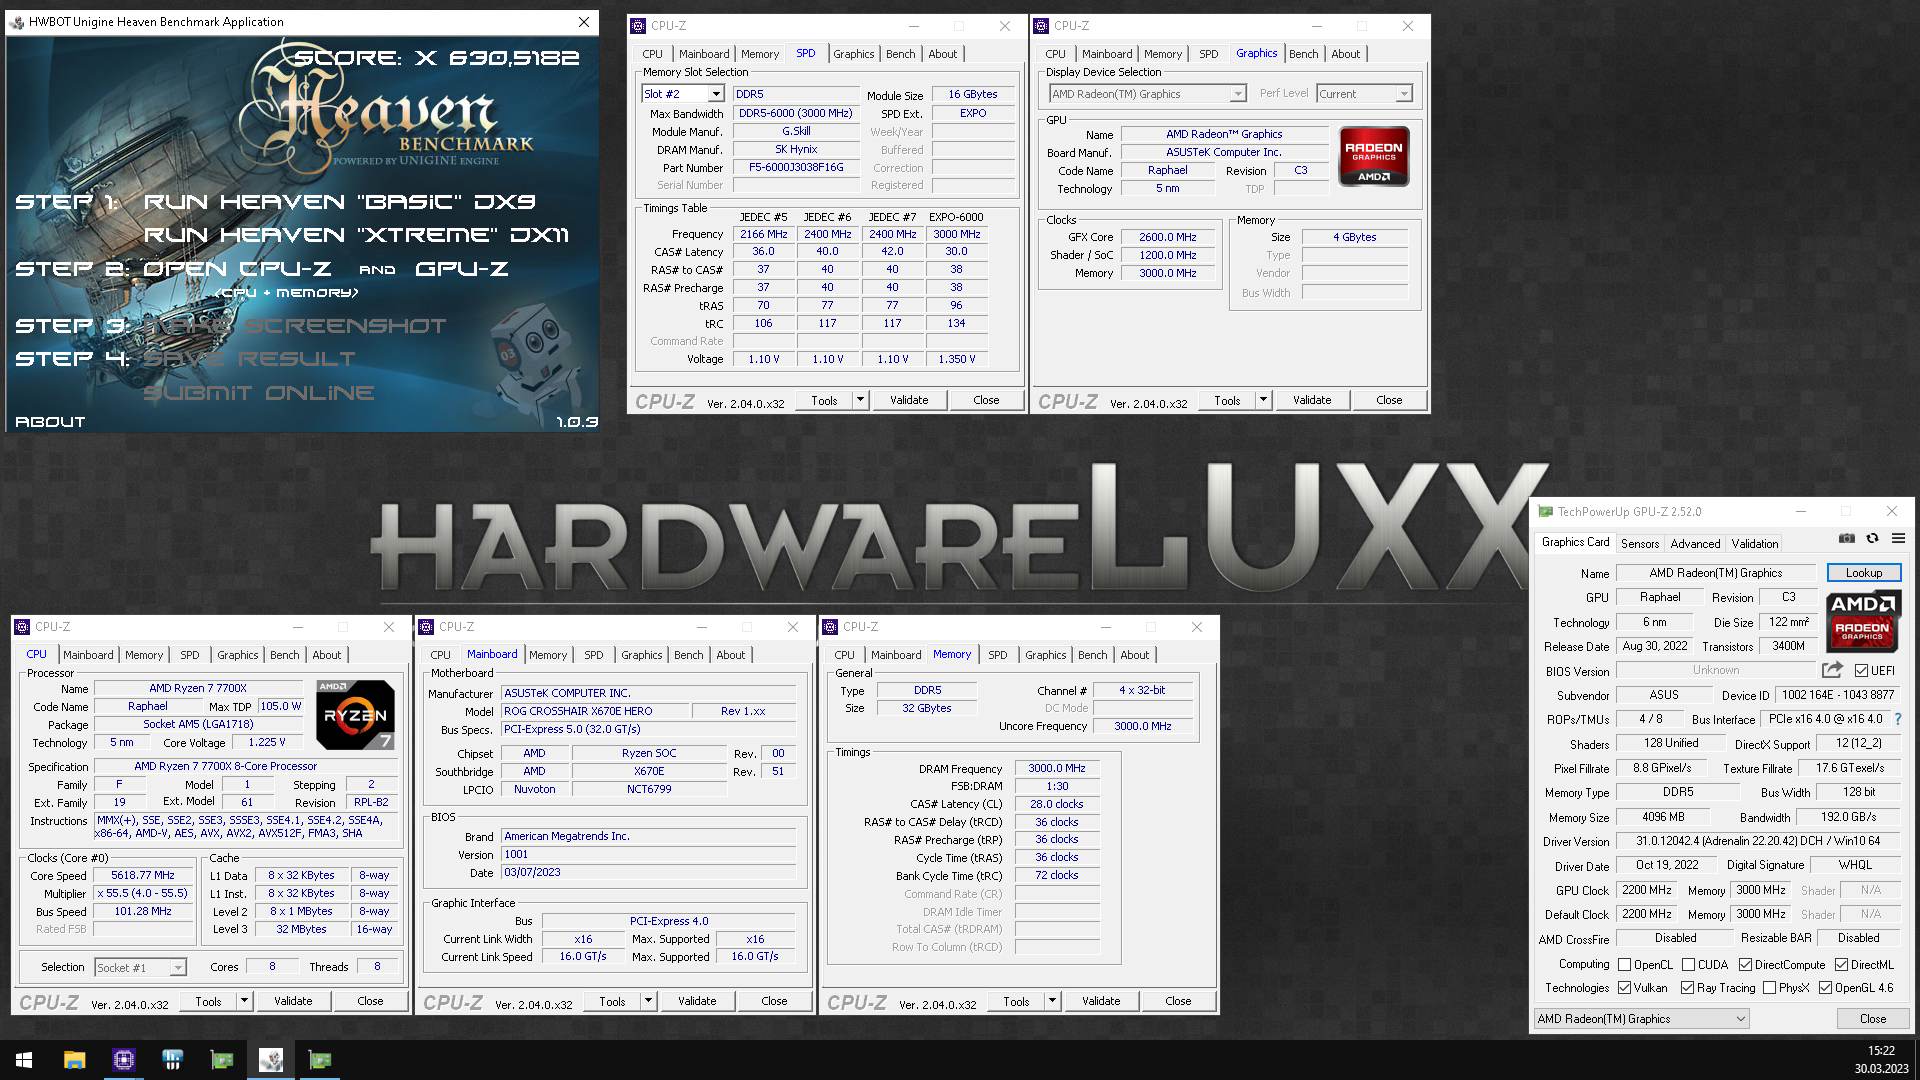Open the Windows Start menu

[x=24, y=1060]
